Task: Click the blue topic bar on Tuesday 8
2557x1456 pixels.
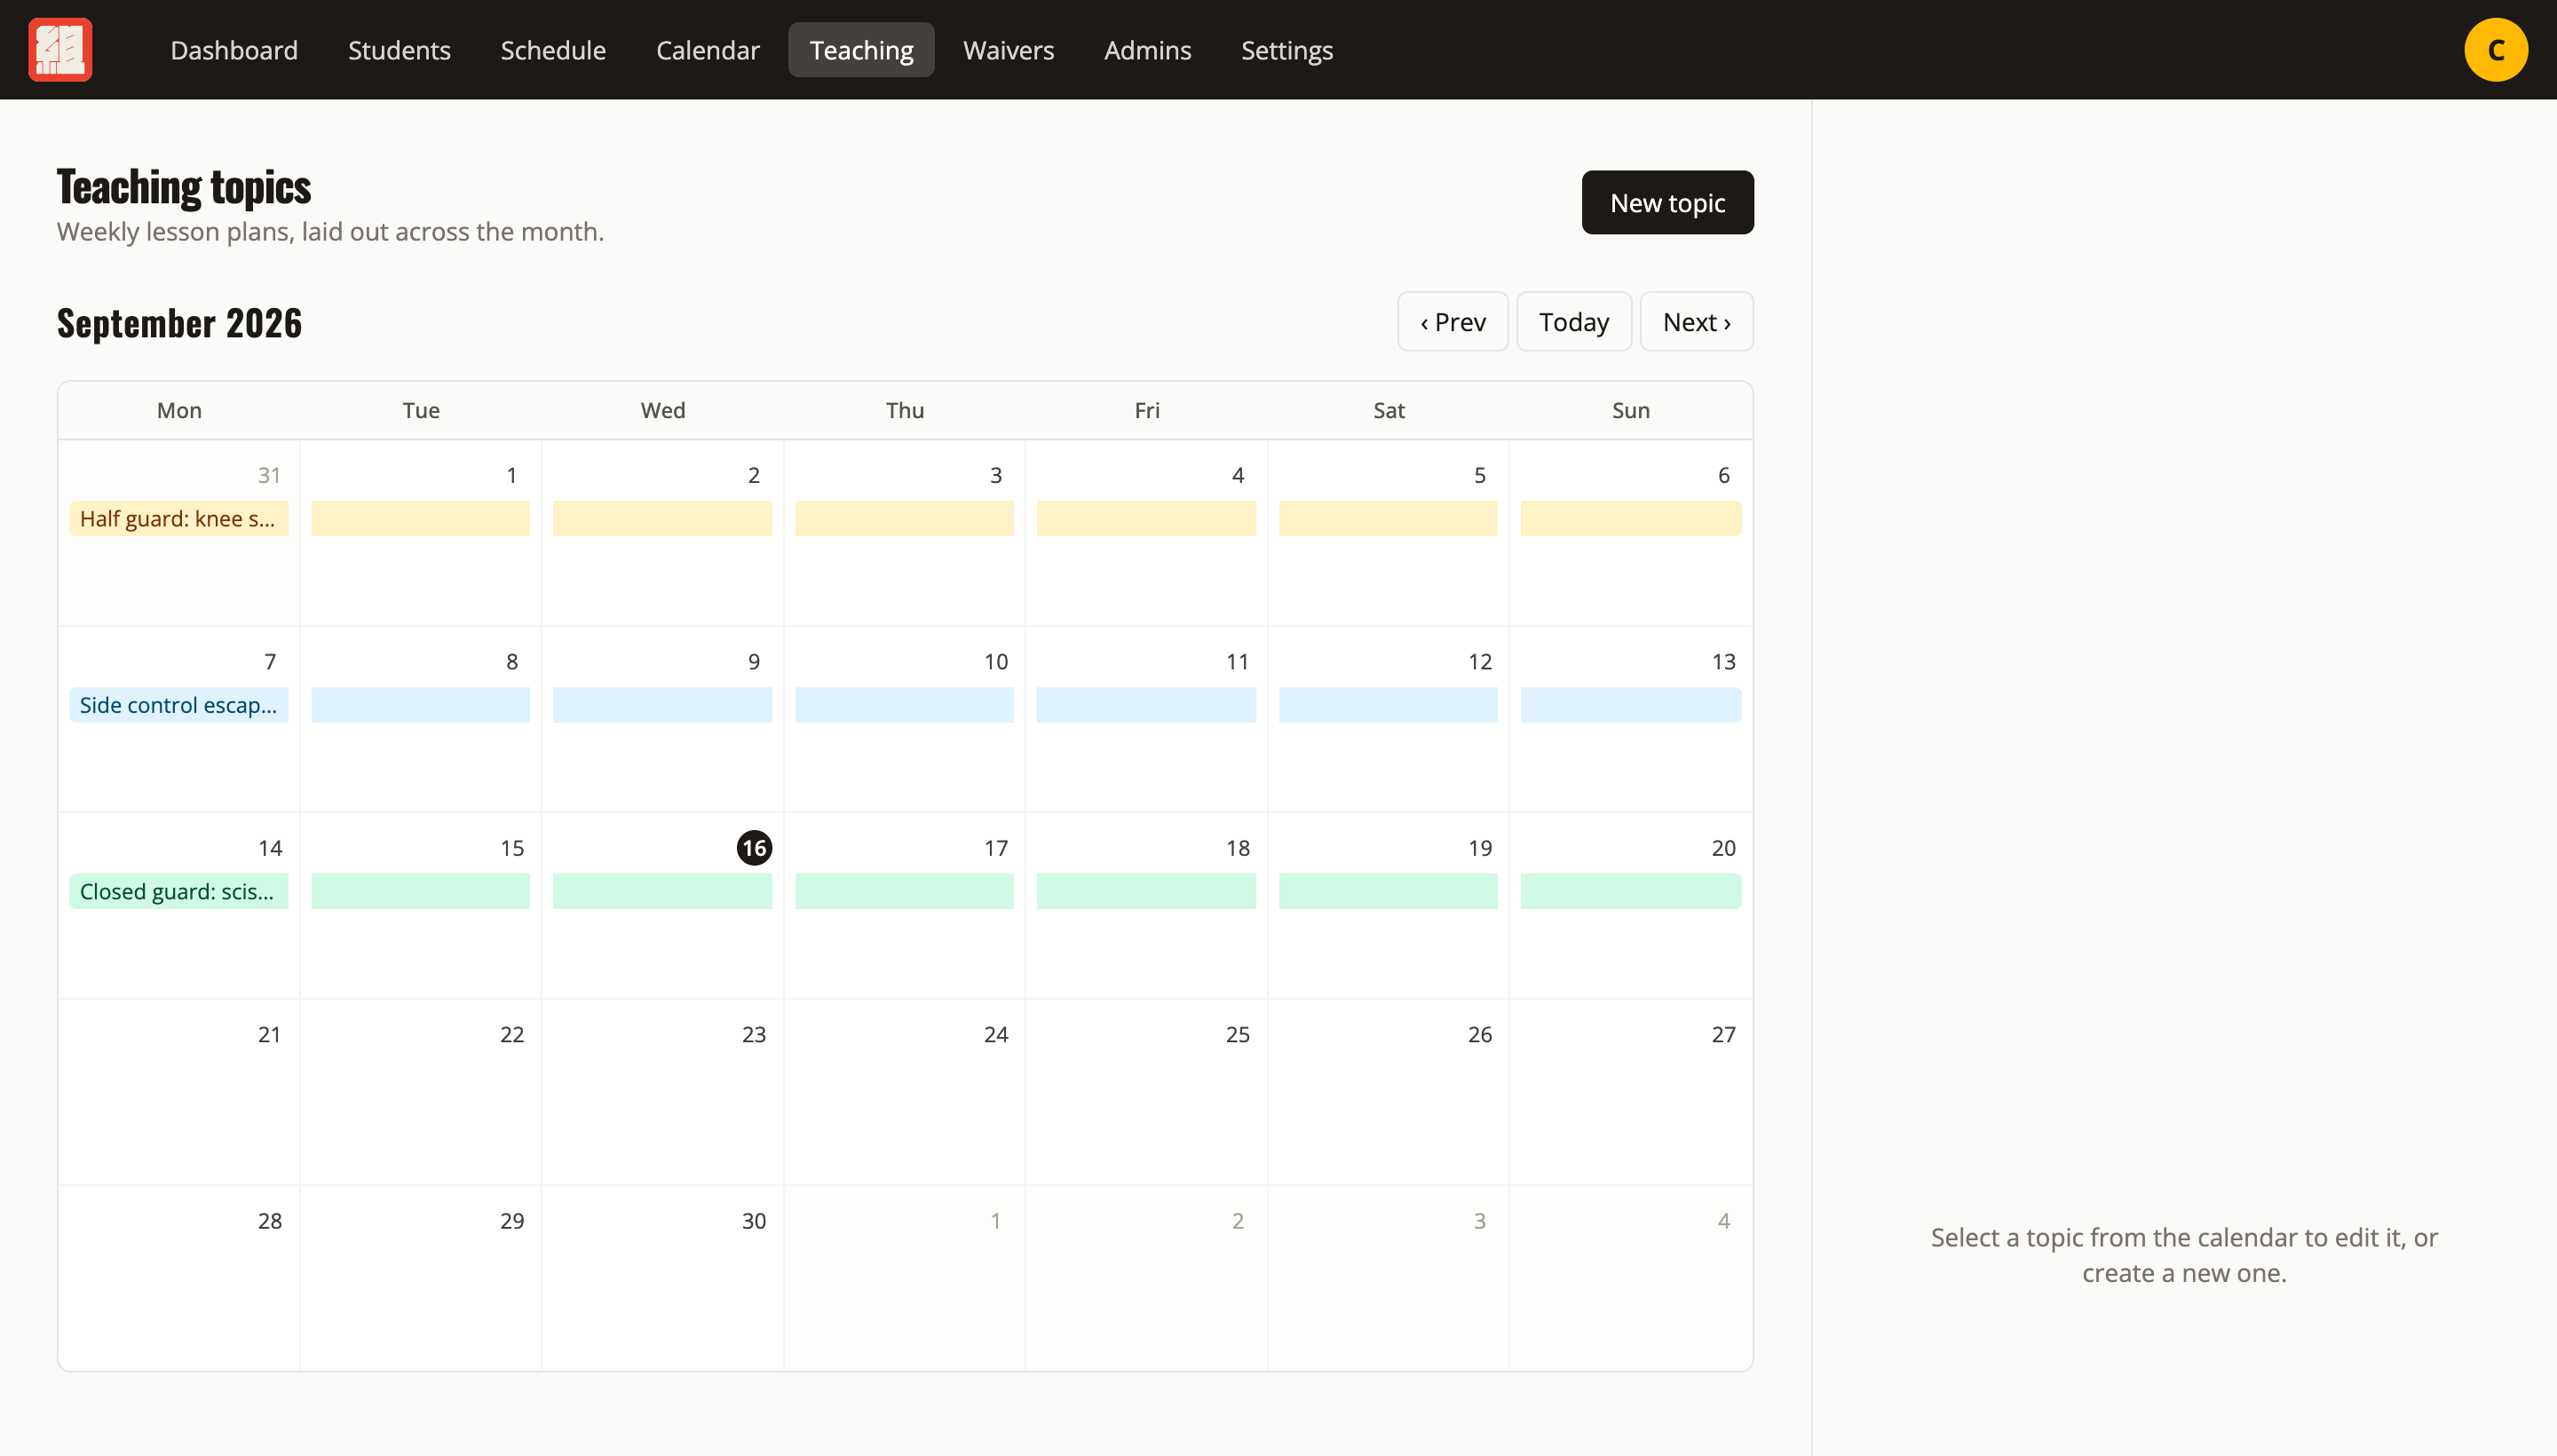Action: 420,705
